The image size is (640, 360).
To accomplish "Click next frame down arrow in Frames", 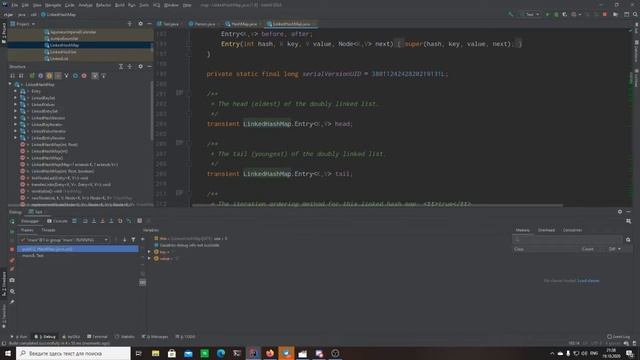I will click(x=124, y=240).
